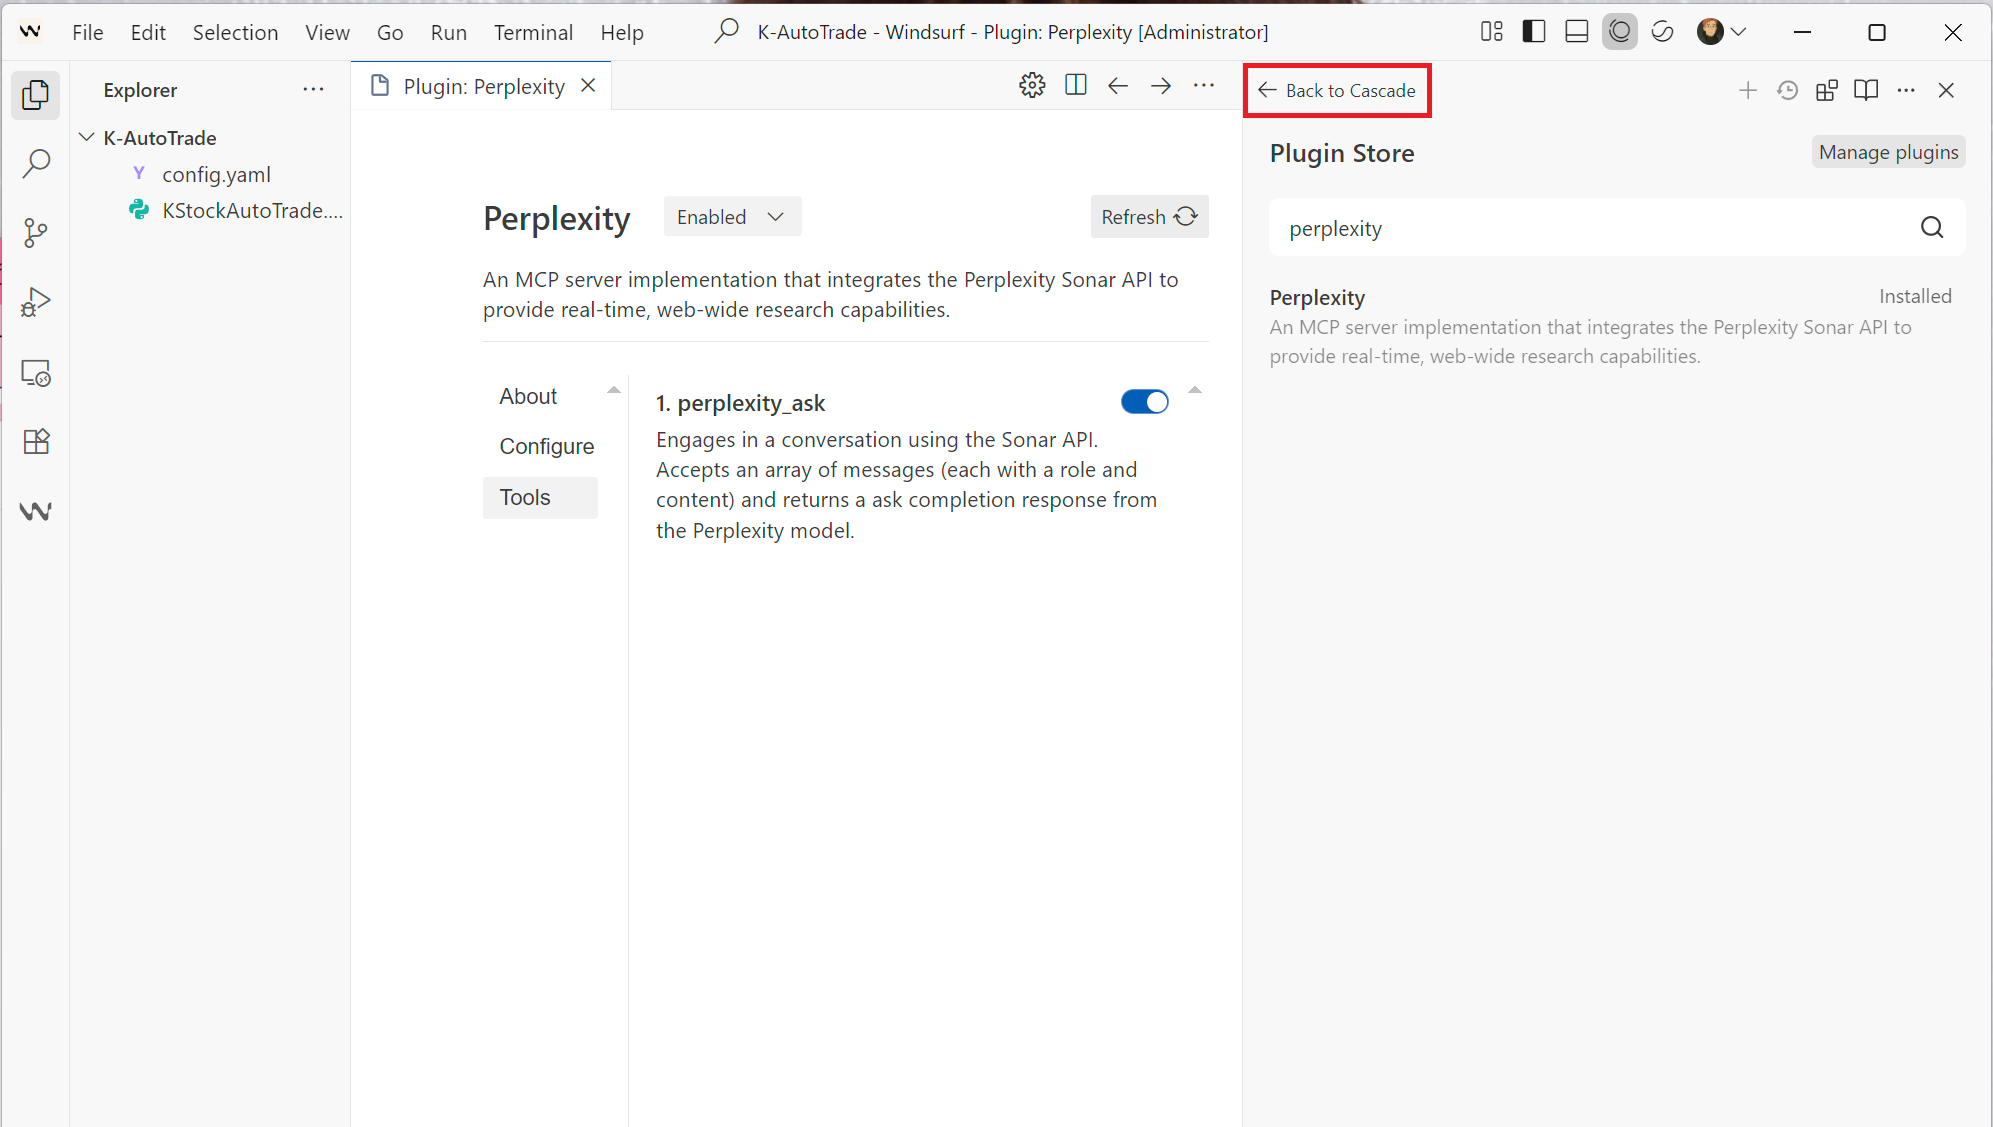Open Windsurf icon in activity bar
Viewport: 1993px width, 1127px height.
[35, 511]
